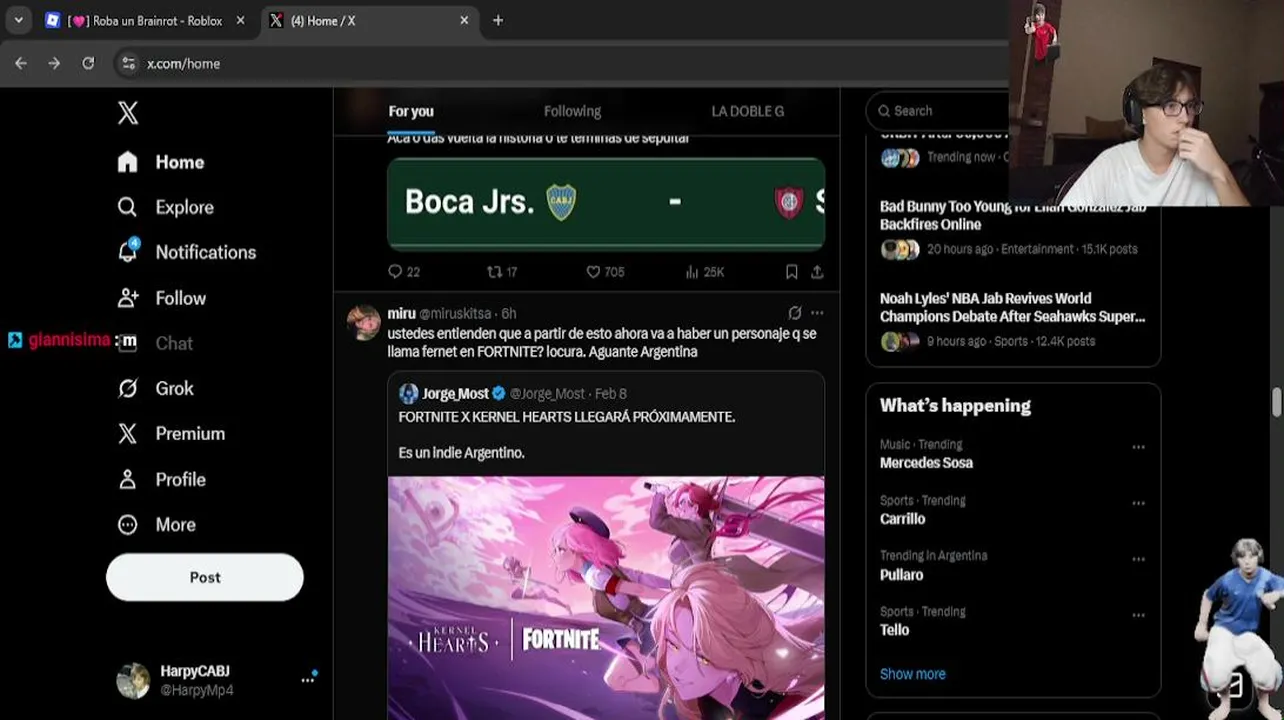Reply to the Boca Jrs. post

pyautogui.click(x=403, y=272)
